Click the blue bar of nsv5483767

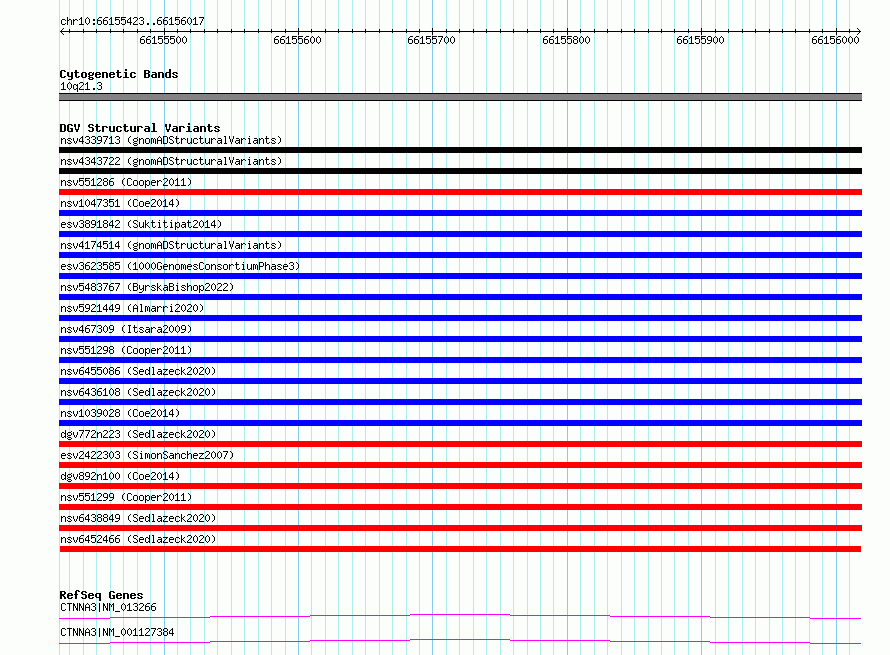tap(460, 297)
